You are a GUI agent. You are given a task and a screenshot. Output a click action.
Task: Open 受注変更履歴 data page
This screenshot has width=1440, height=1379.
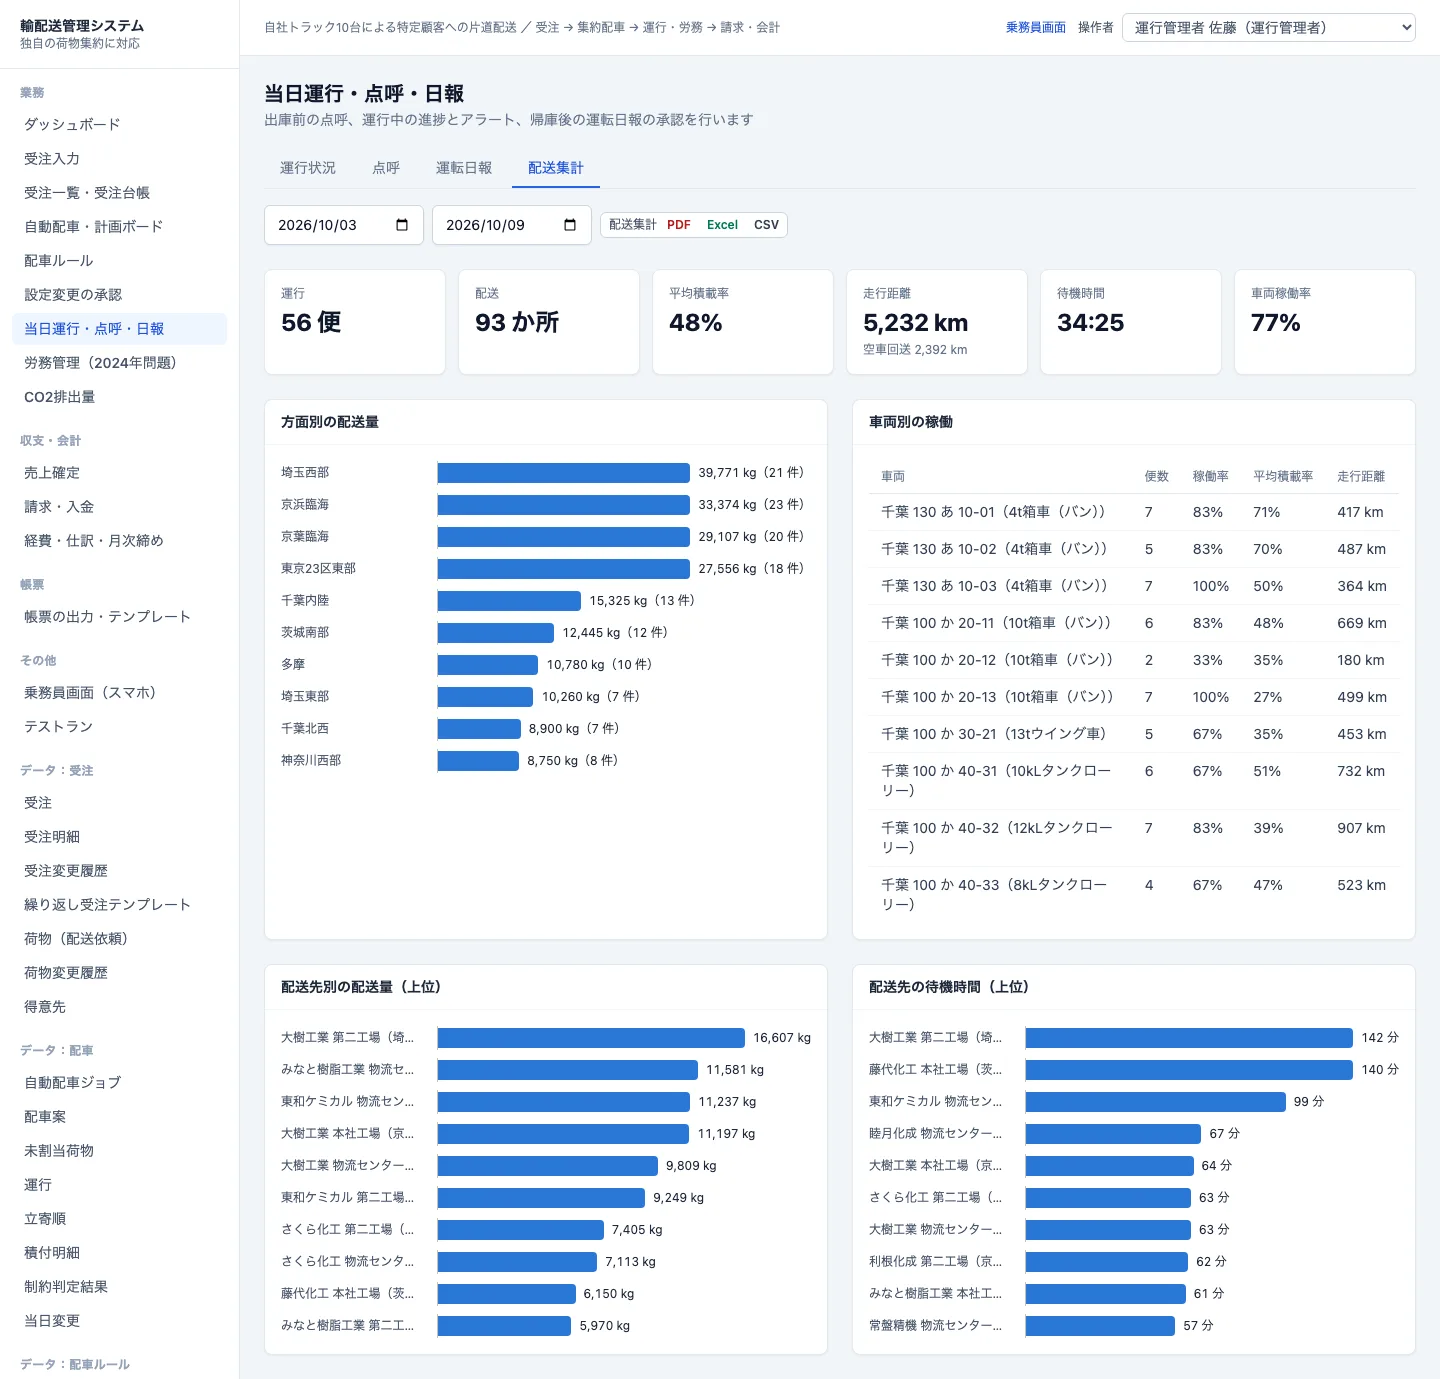119,871
